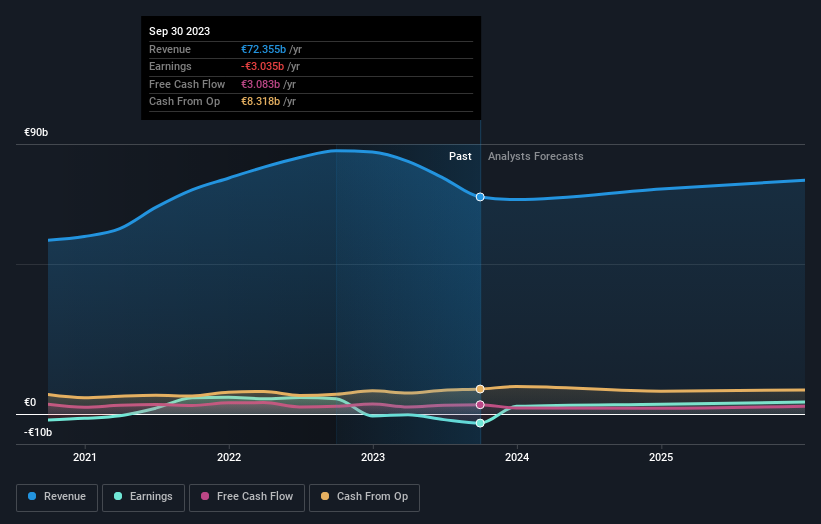Image resolution: width=821 pixels, height=524 pixels.
Task: Click the -€3.035b earnings value in tooltip
Action: (262, 66)
